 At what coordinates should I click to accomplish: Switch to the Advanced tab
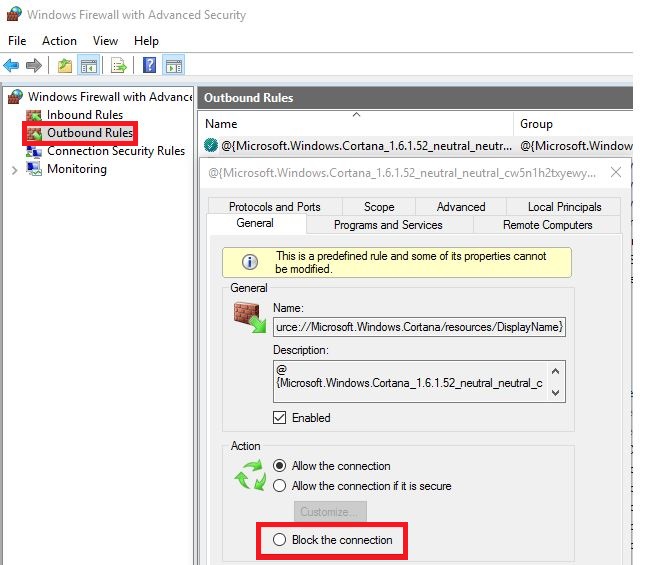click(461, 207)
